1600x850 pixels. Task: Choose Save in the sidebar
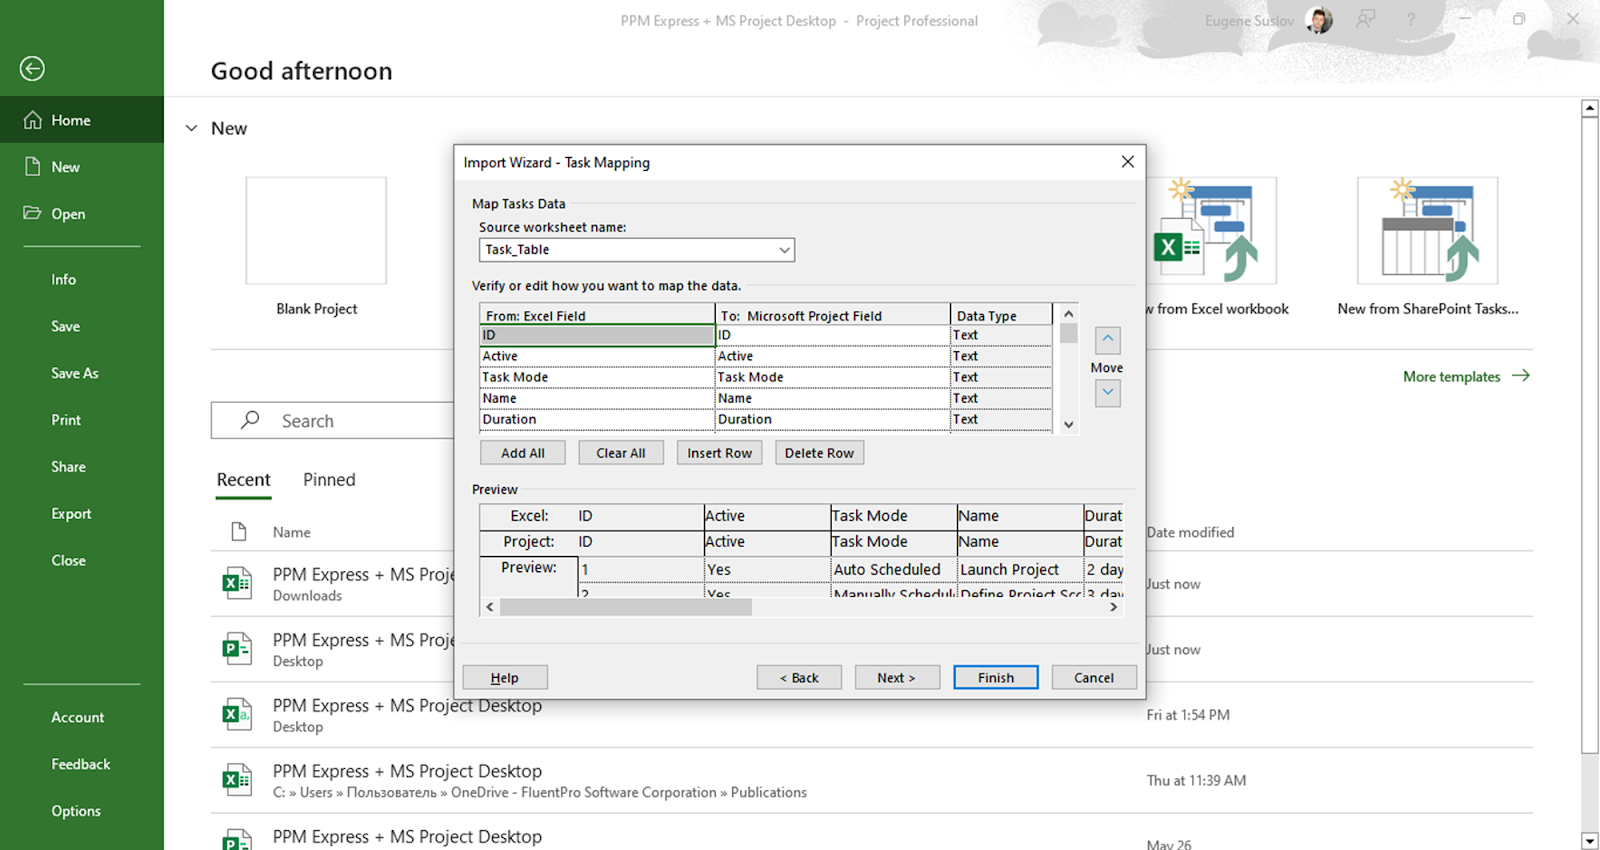pos(66,326)
